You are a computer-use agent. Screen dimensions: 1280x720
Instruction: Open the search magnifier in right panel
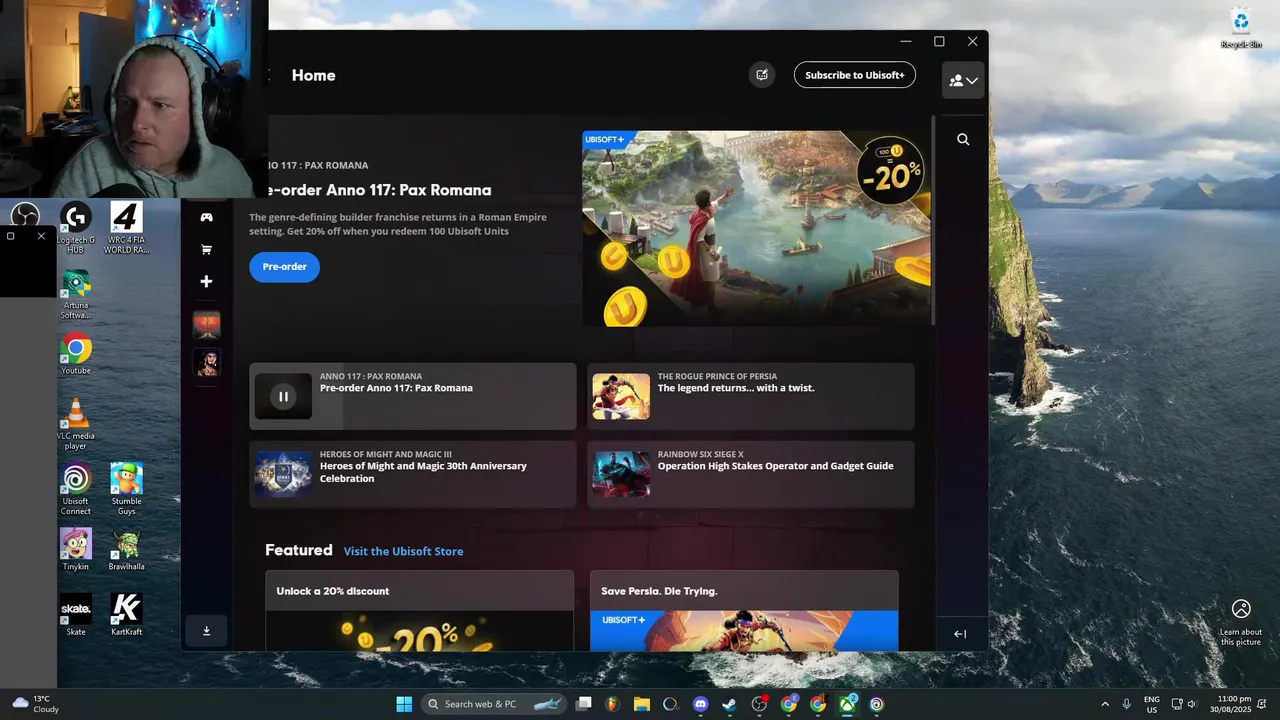pyautogui.click(x=963, y=140)
